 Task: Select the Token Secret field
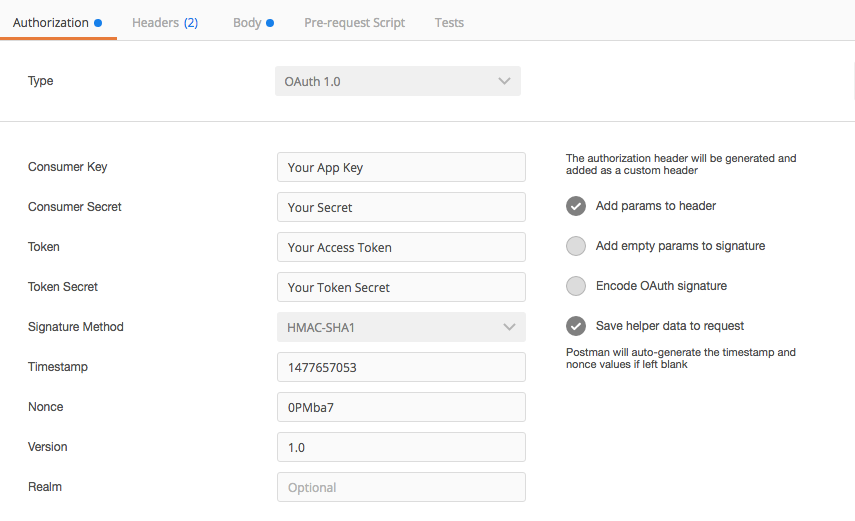tap(401, 287)
